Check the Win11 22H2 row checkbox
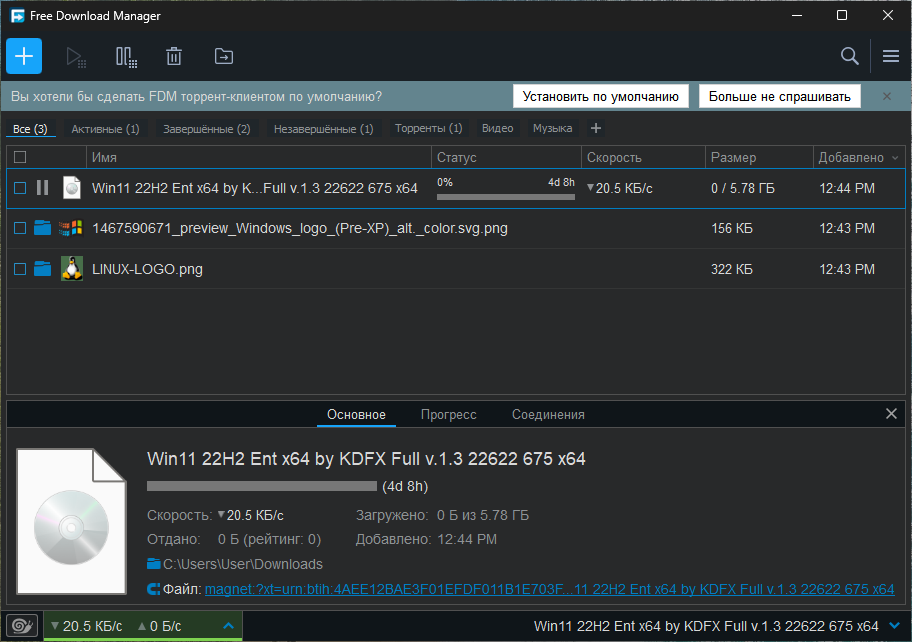 coord(20,188)
